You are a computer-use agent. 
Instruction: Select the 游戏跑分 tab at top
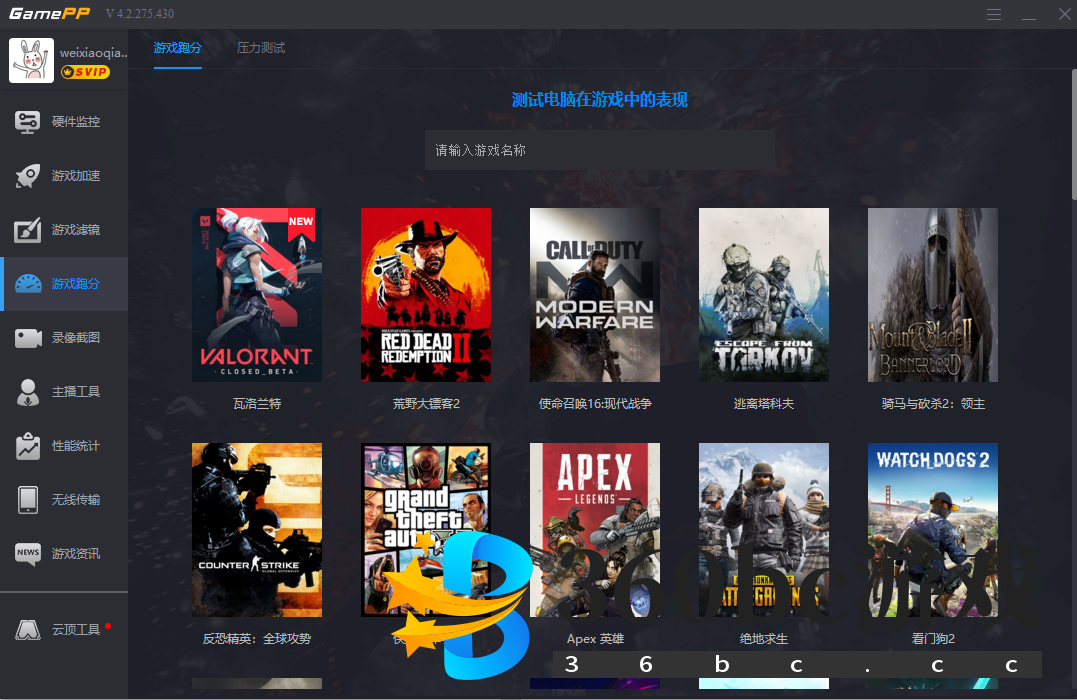click(178, 48)
